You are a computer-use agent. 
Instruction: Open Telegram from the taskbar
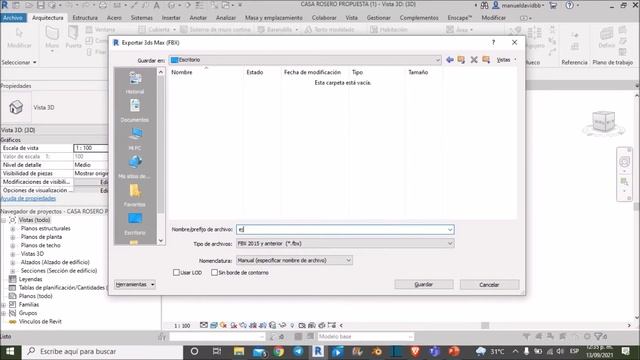click(x=298, y=351)
